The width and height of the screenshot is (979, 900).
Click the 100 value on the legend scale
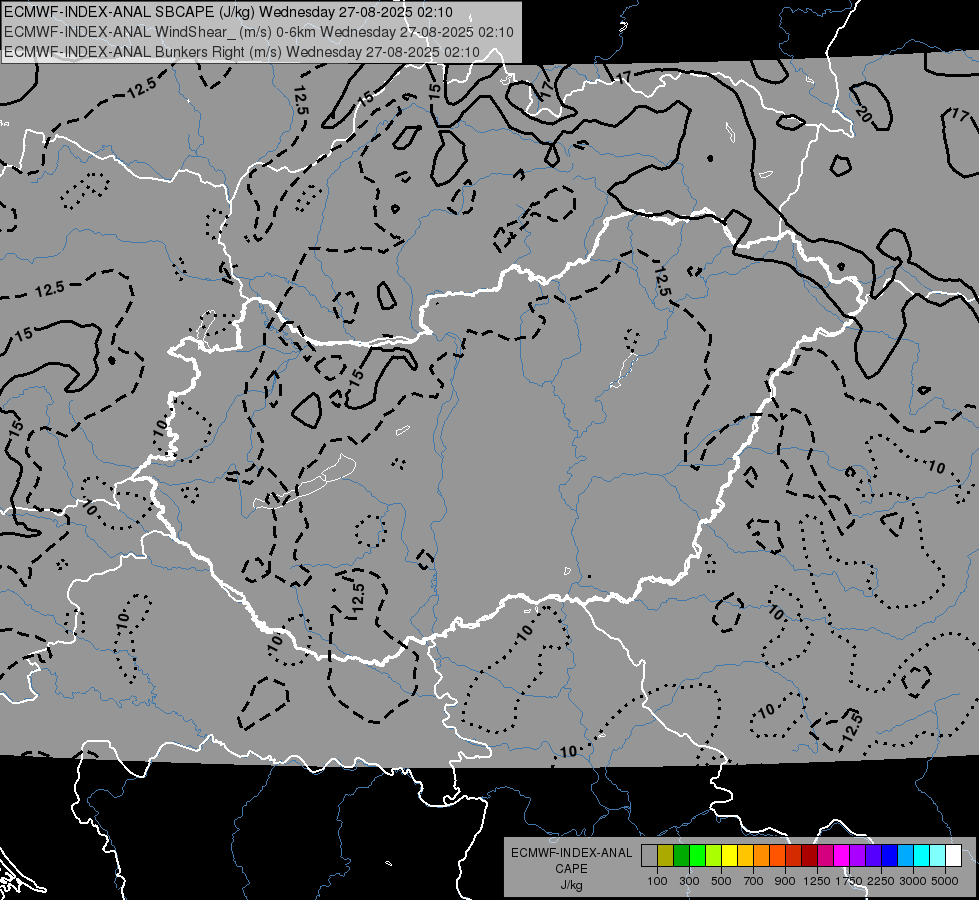point(657,881)
